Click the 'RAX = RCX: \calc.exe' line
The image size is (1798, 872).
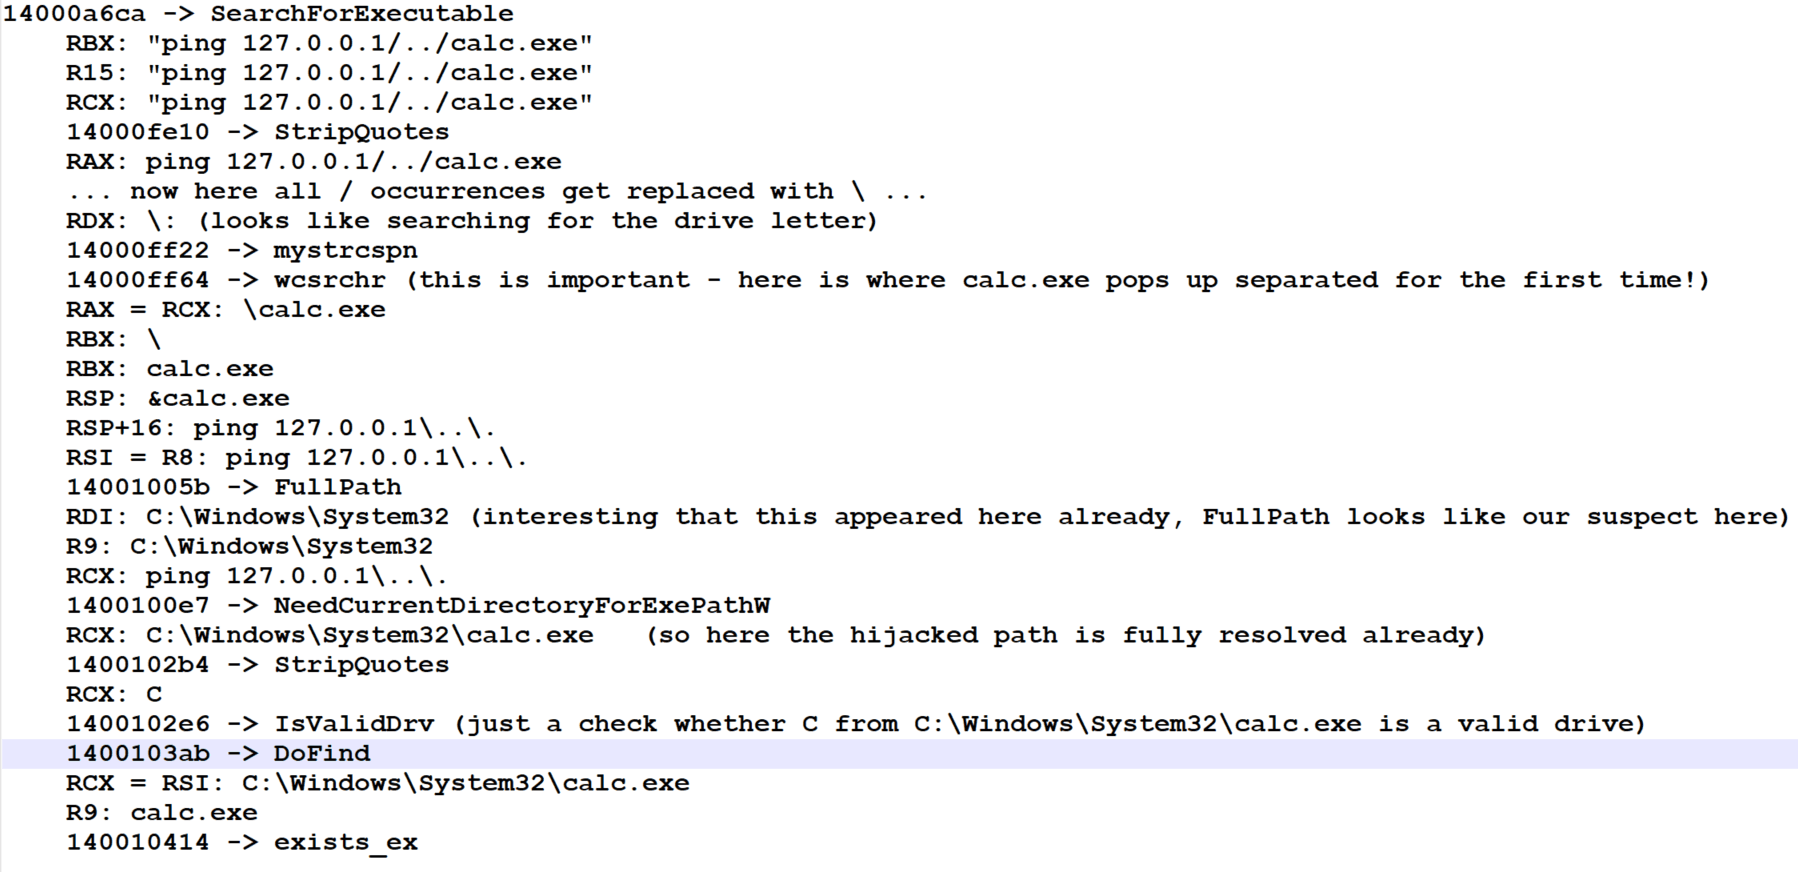[226, 309]
